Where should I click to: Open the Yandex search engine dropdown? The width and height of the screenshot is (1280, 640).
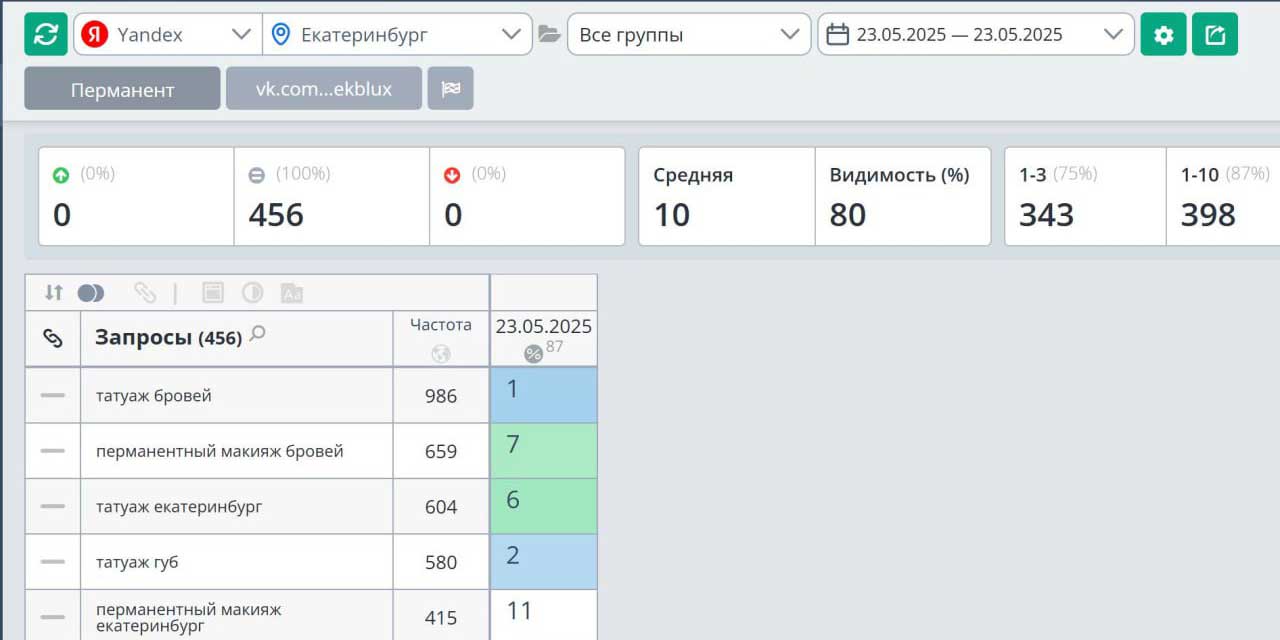pyautogui.click(x=168, y=34)
